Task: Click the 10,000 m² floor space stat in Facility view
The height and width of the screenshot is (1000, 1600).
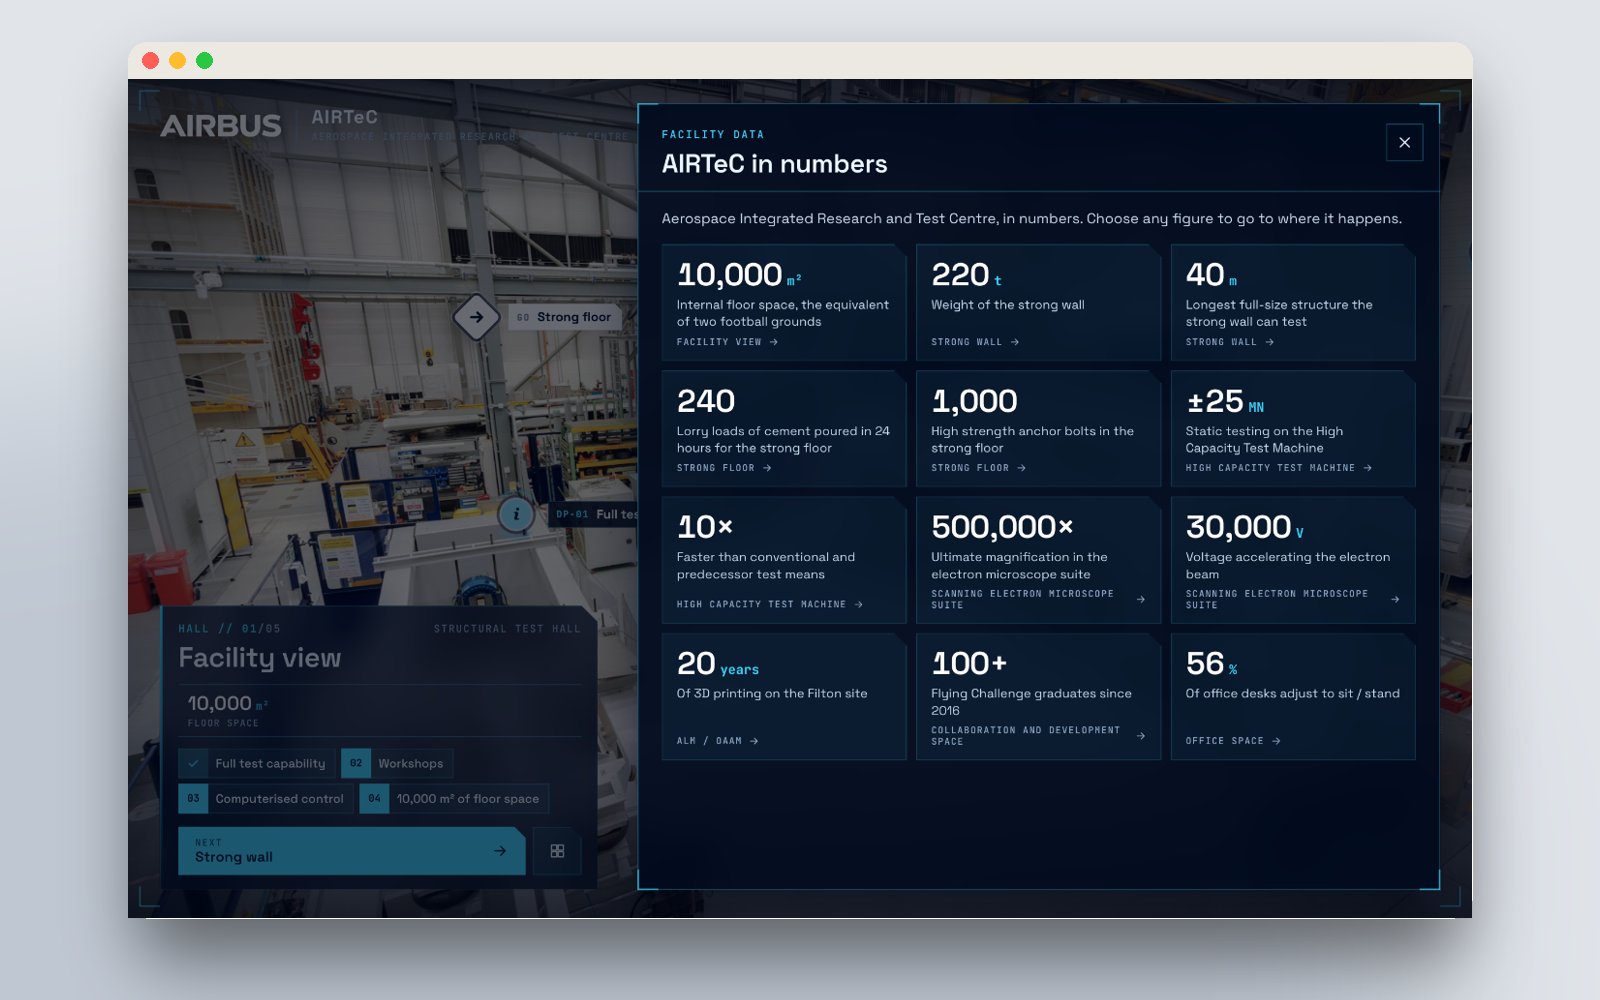Action: click(x=228, y=709)
